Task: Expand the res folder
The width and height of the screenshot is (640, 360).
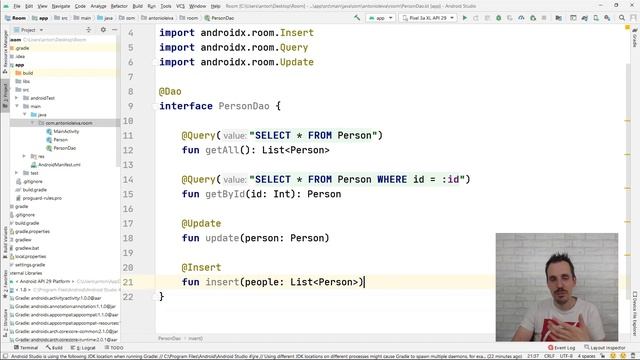Action: click(24, 156)
